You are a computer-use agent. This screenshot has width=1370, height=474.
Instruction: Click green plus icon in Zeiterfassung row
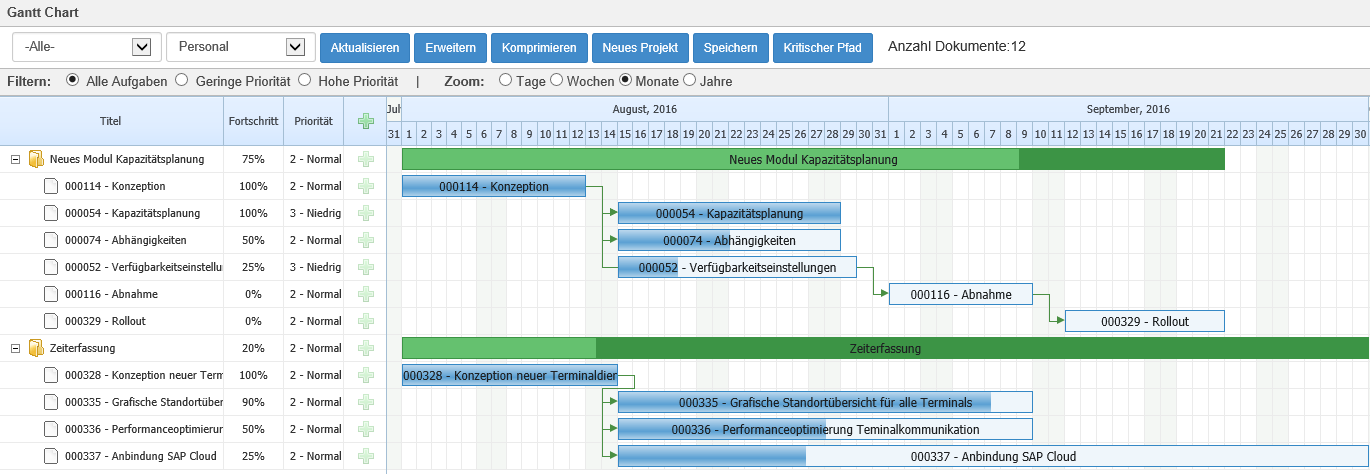coord(366,348)
